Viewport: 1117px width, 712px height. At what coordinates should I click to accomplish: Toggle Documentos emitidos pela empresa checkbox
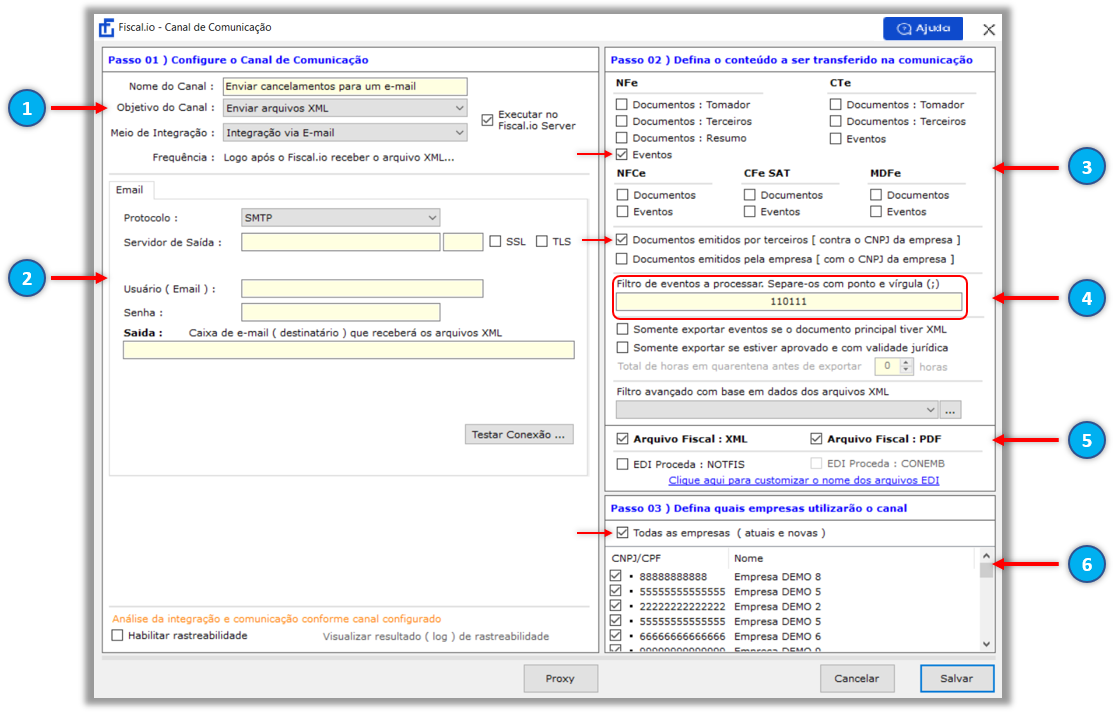pos(622,259)
